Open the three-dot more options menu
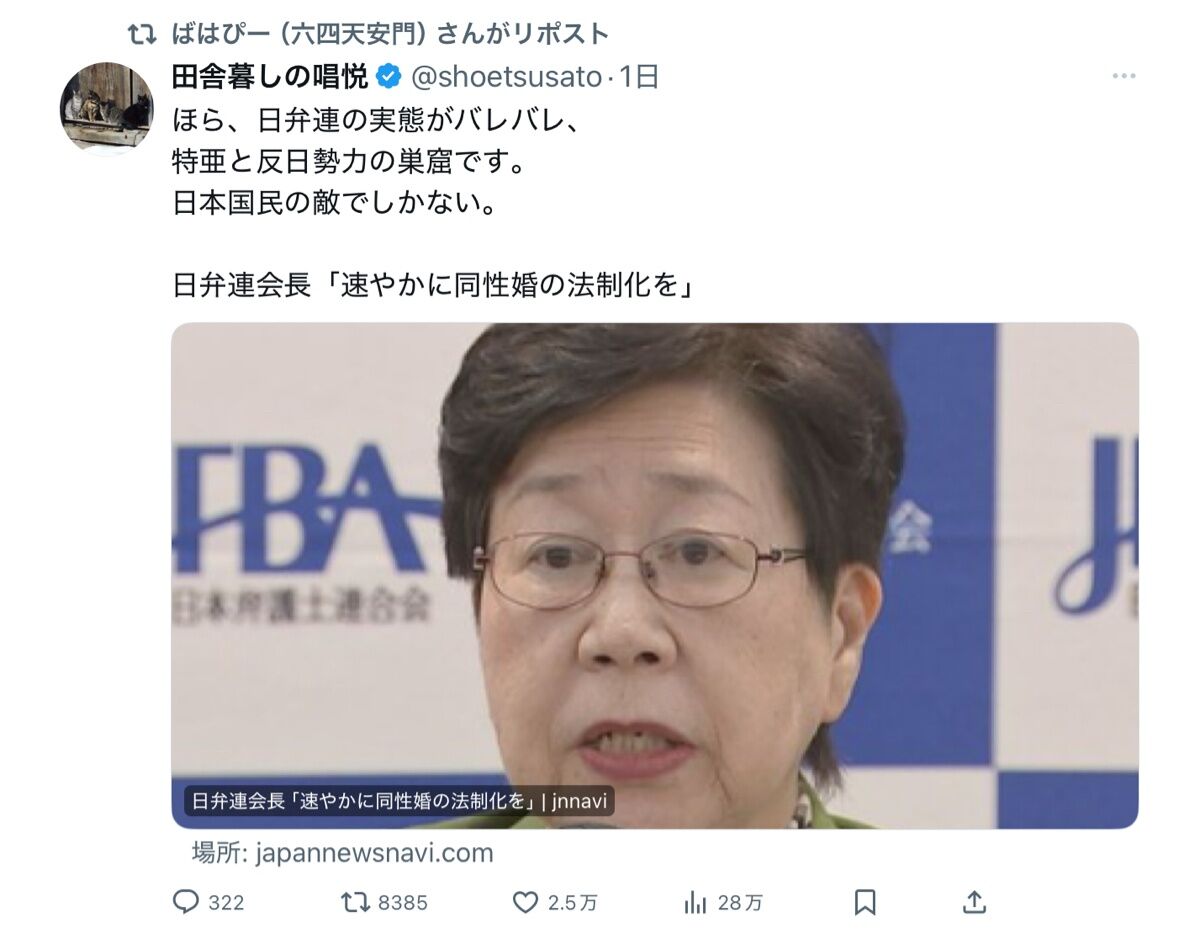Screen dimensions: 1200x935 coord(1124,76)
